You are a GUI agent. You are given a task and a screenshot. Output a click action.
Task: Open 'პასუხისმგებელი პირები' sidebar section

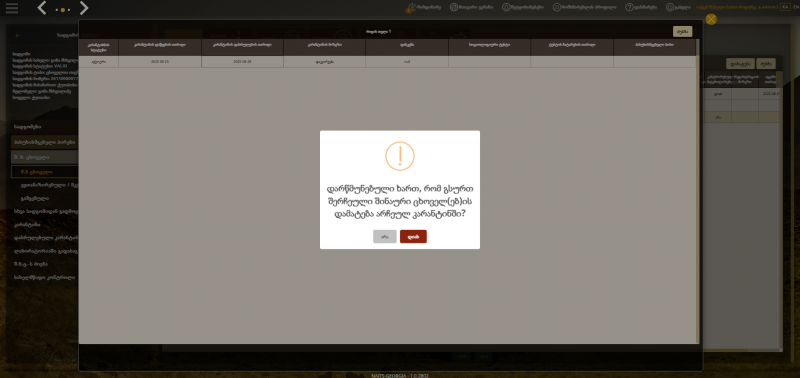44,142
